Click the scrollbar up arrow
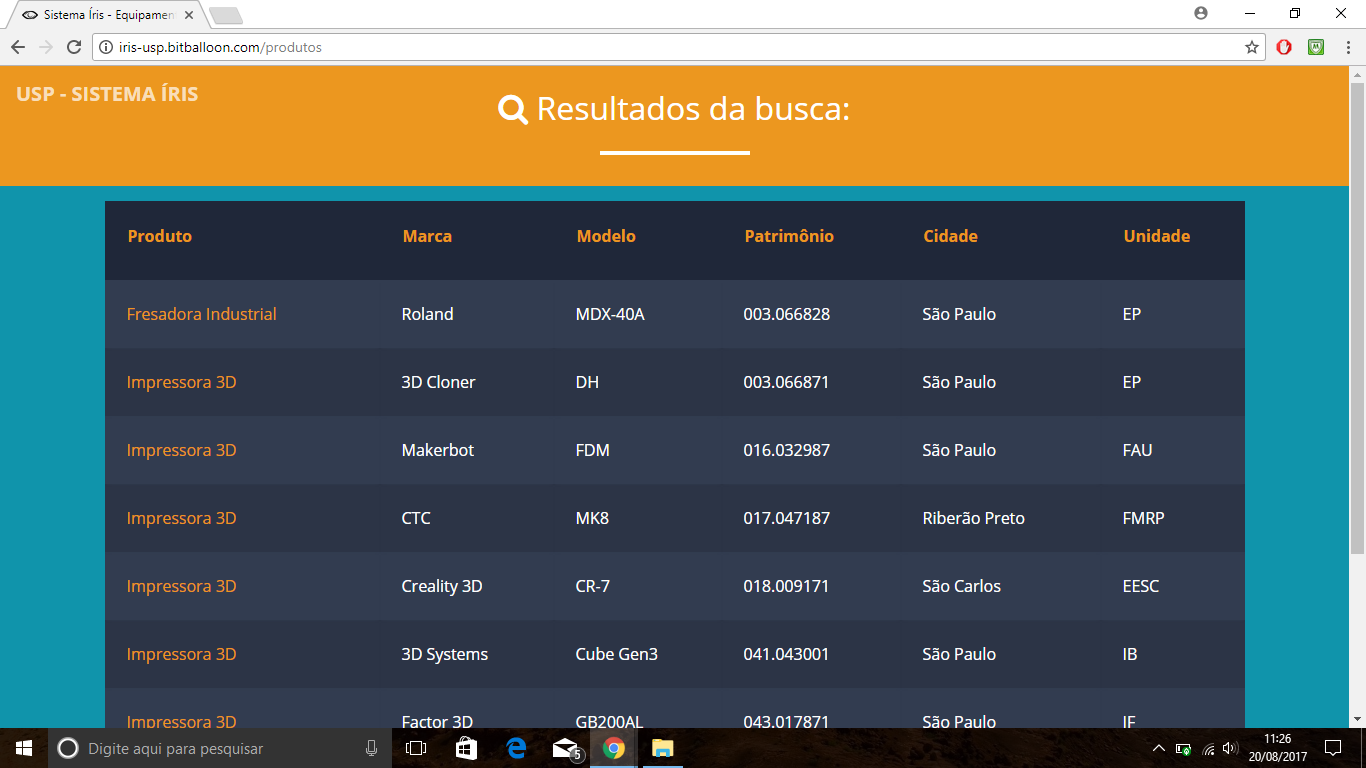 tap(1357, 74)
